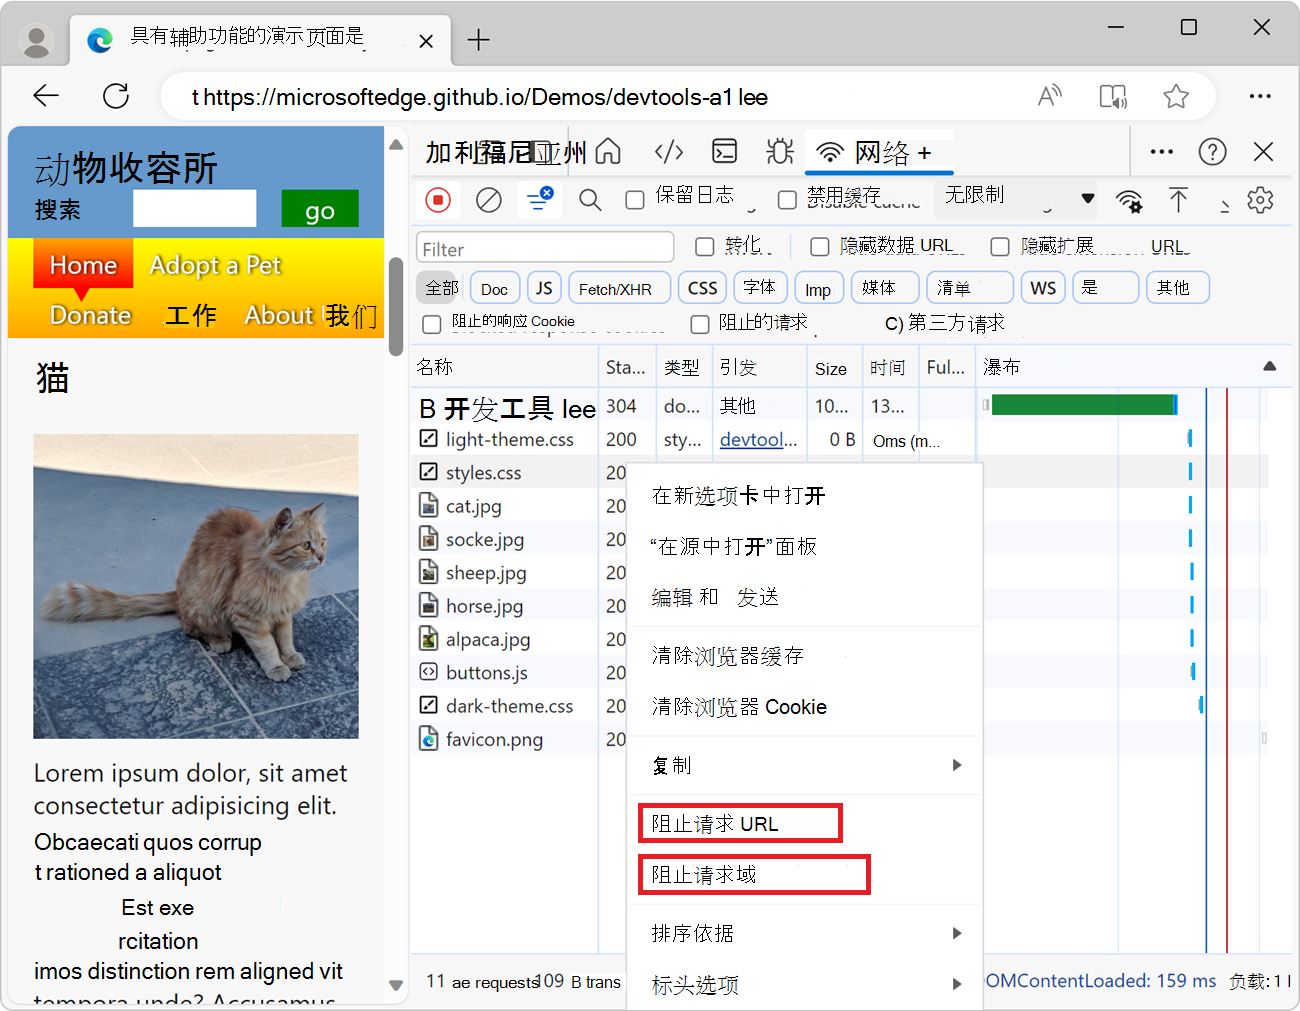Import a HAR file
Viewport: 1300px width, 1011px height.
coord(1179,200)
